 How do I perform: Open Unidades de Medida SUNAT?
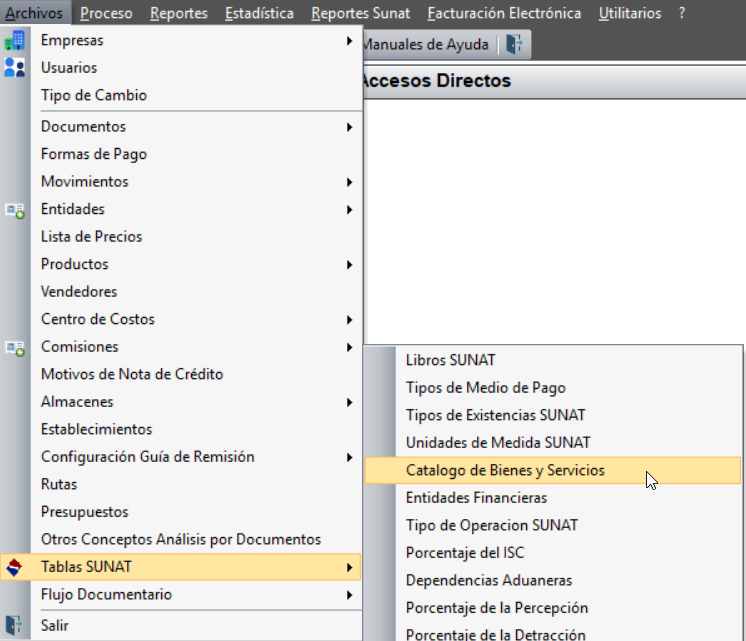553,443
